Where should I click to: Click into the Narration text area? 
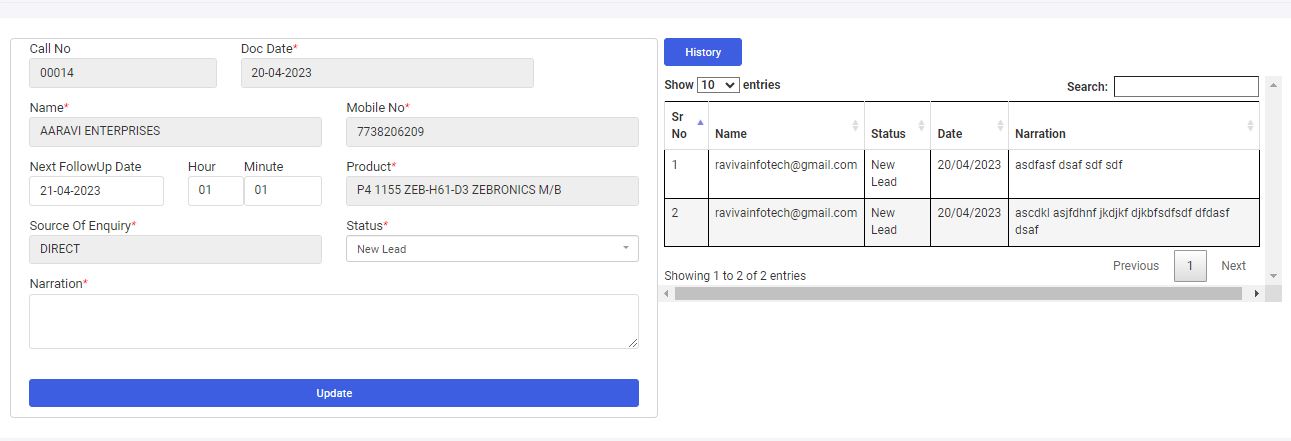click(x=334, y=321)
